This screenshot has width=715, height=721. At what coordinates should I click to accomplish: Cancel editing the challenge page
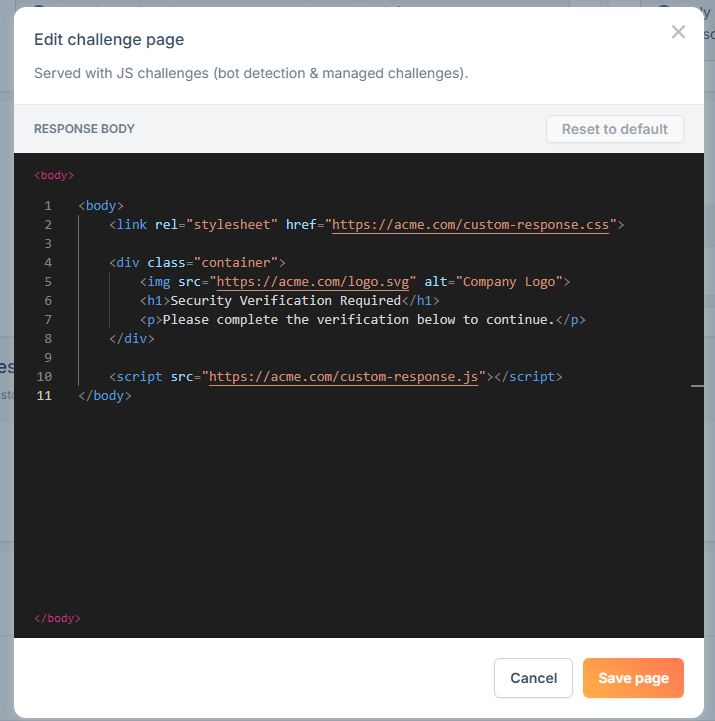(533, 678)
